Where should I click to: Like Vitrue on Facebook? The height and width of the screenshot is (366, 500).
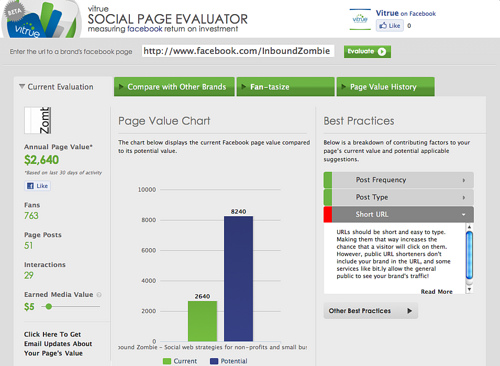click(x=390, y=26)
